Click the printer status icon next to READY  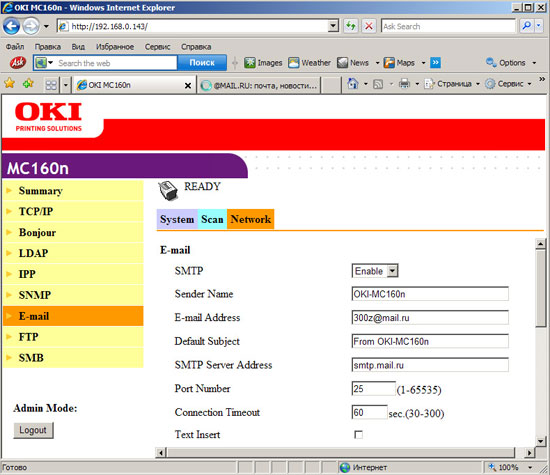(x=168, y=190)
